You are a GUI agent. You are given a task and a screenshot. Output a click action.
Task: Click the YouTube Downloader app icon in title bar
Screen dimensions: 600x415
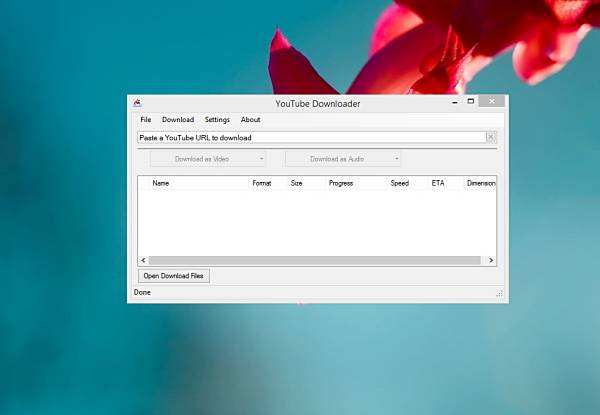(137, 103)
